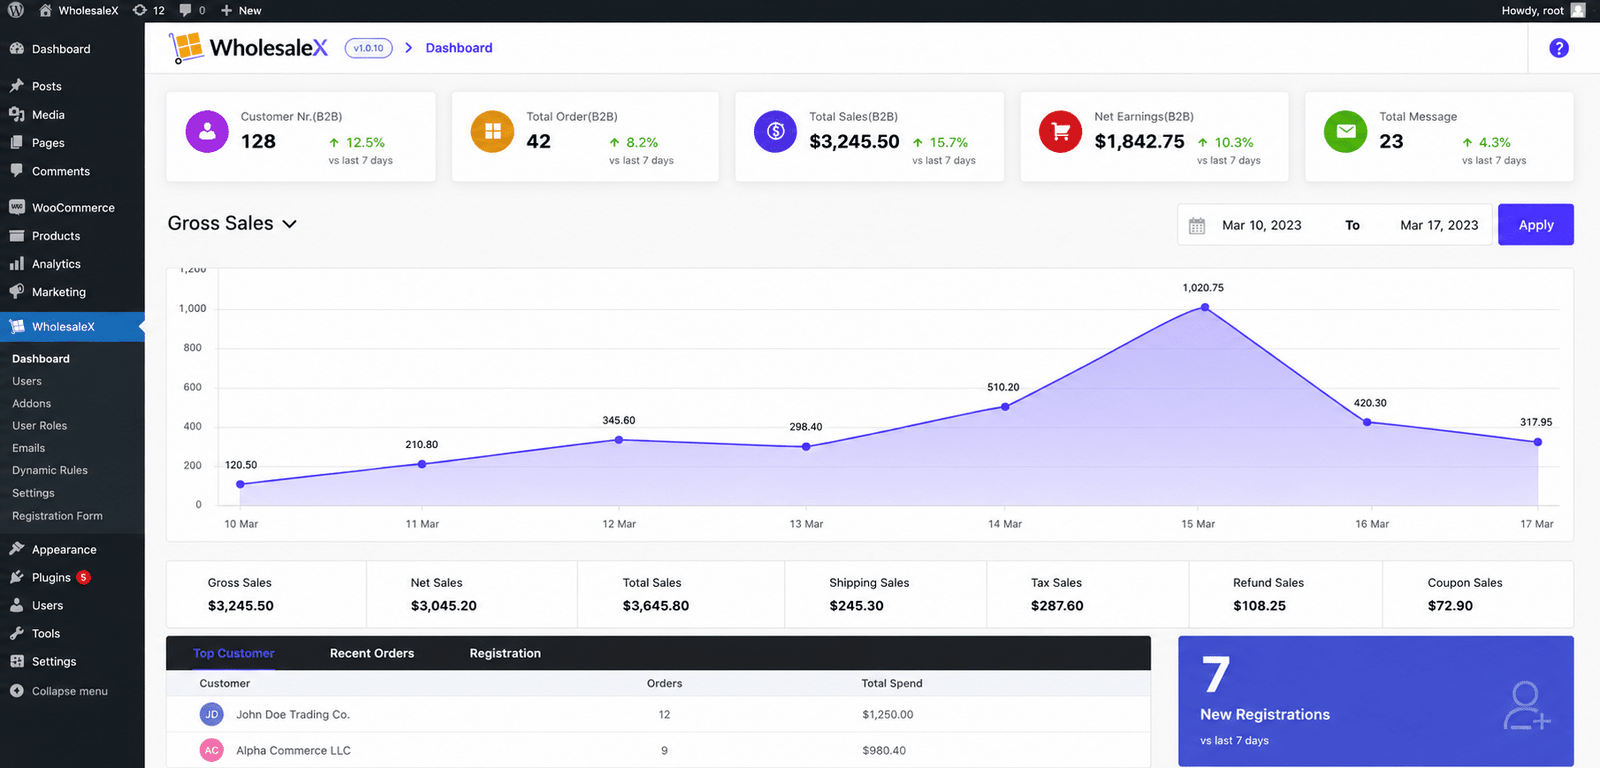Click the green Total Message envelope icon
1600x768 pixels.
pos(1345,132)
